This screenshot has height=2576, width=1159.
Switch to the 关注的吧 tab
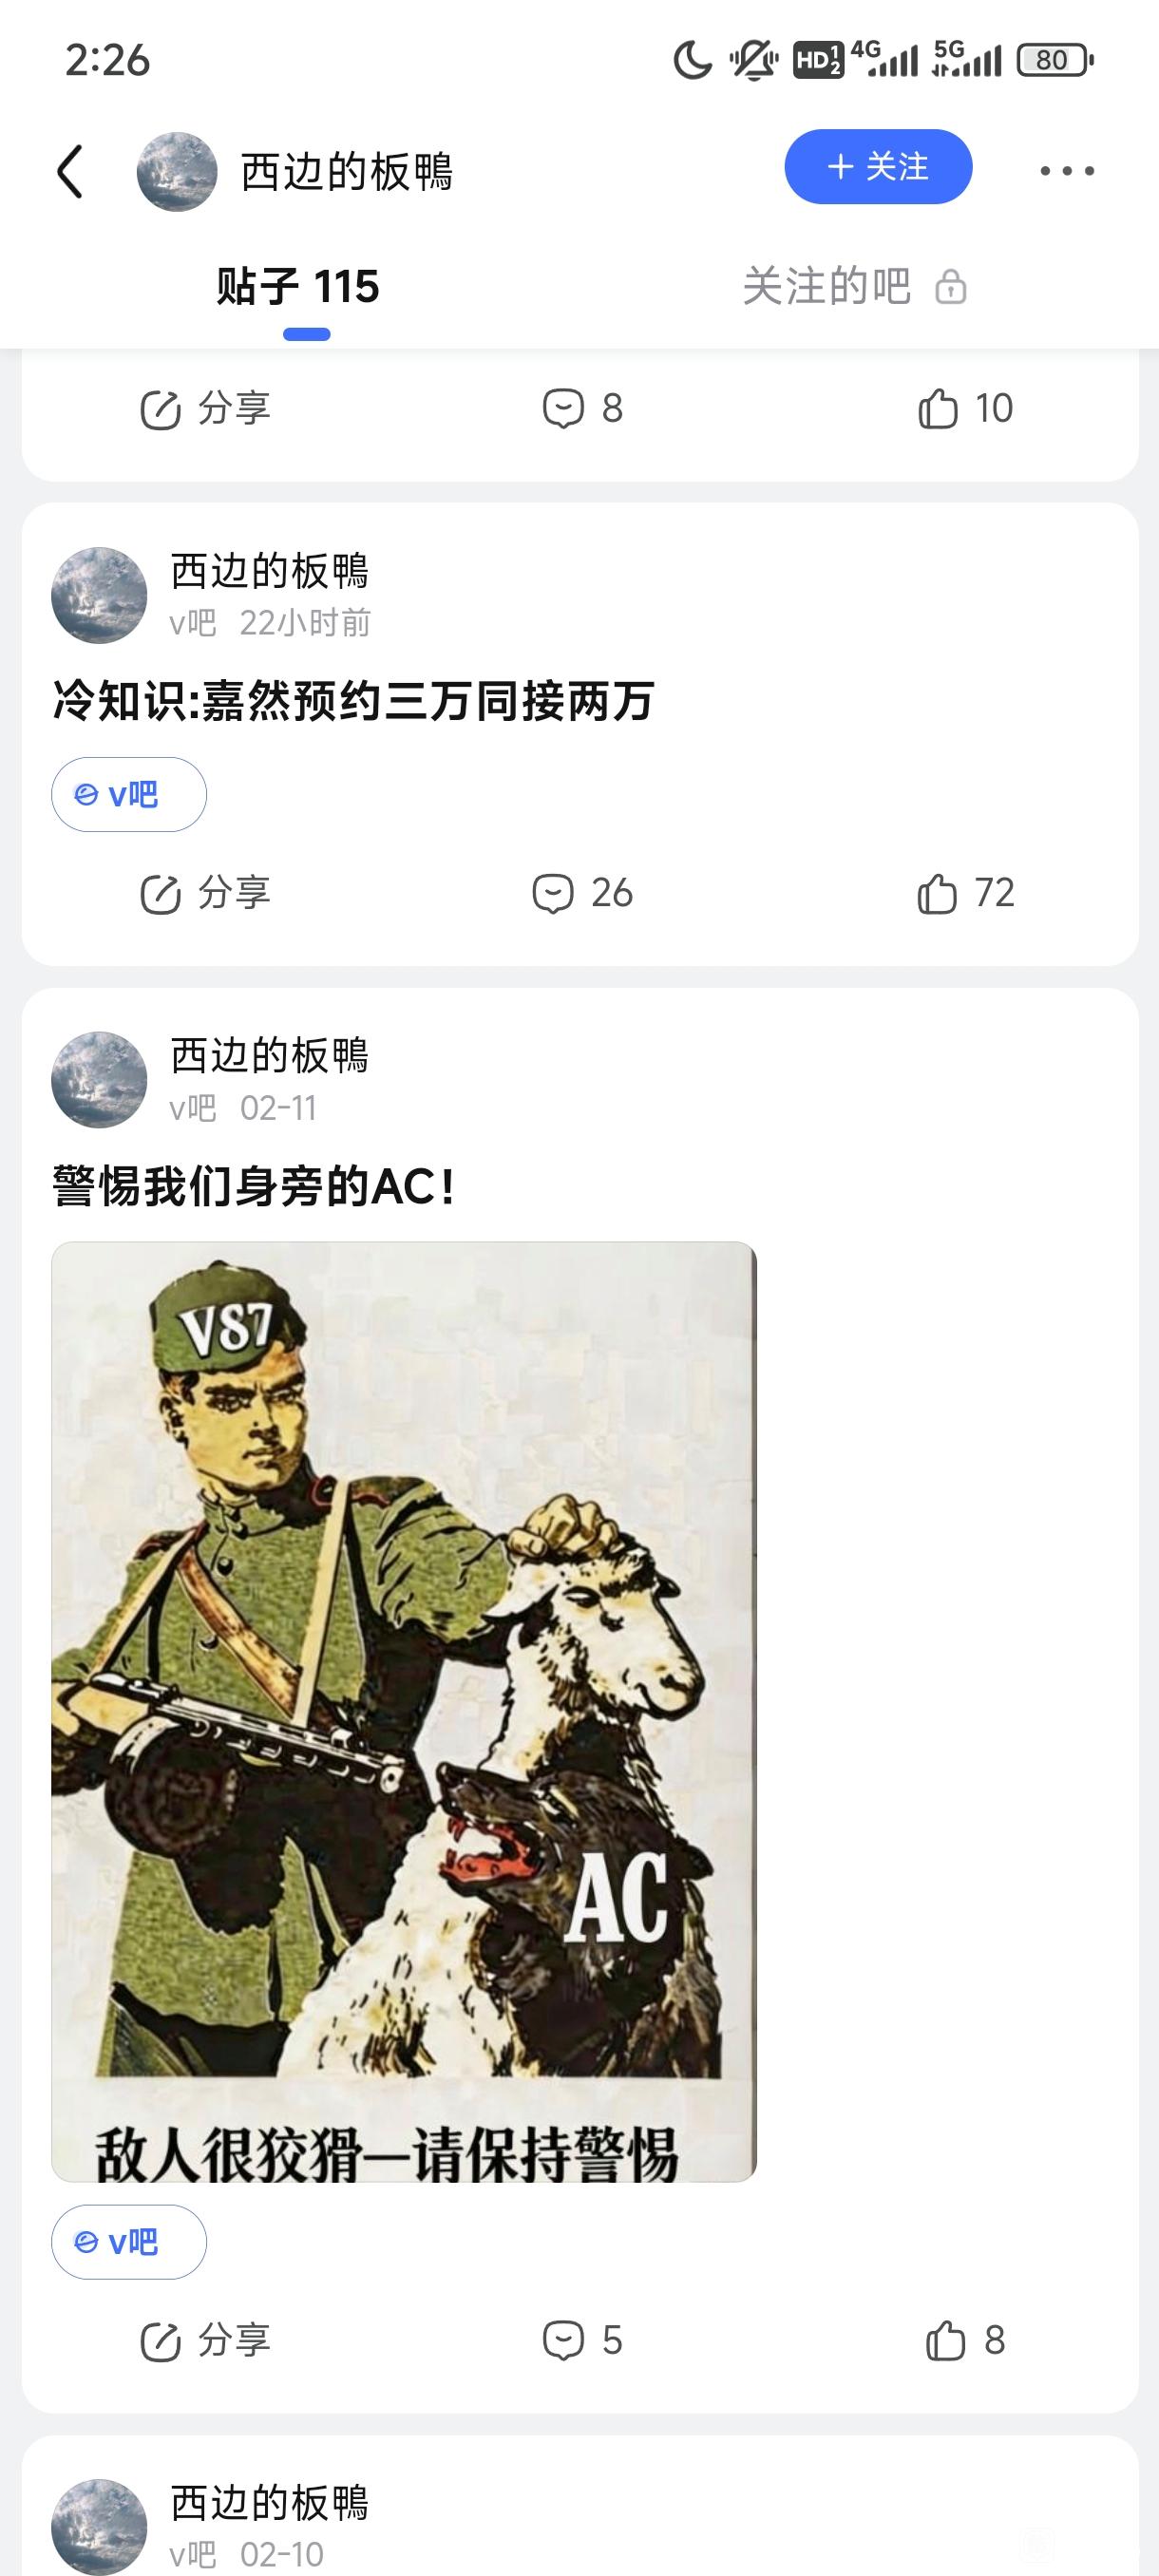click(853, 287)
